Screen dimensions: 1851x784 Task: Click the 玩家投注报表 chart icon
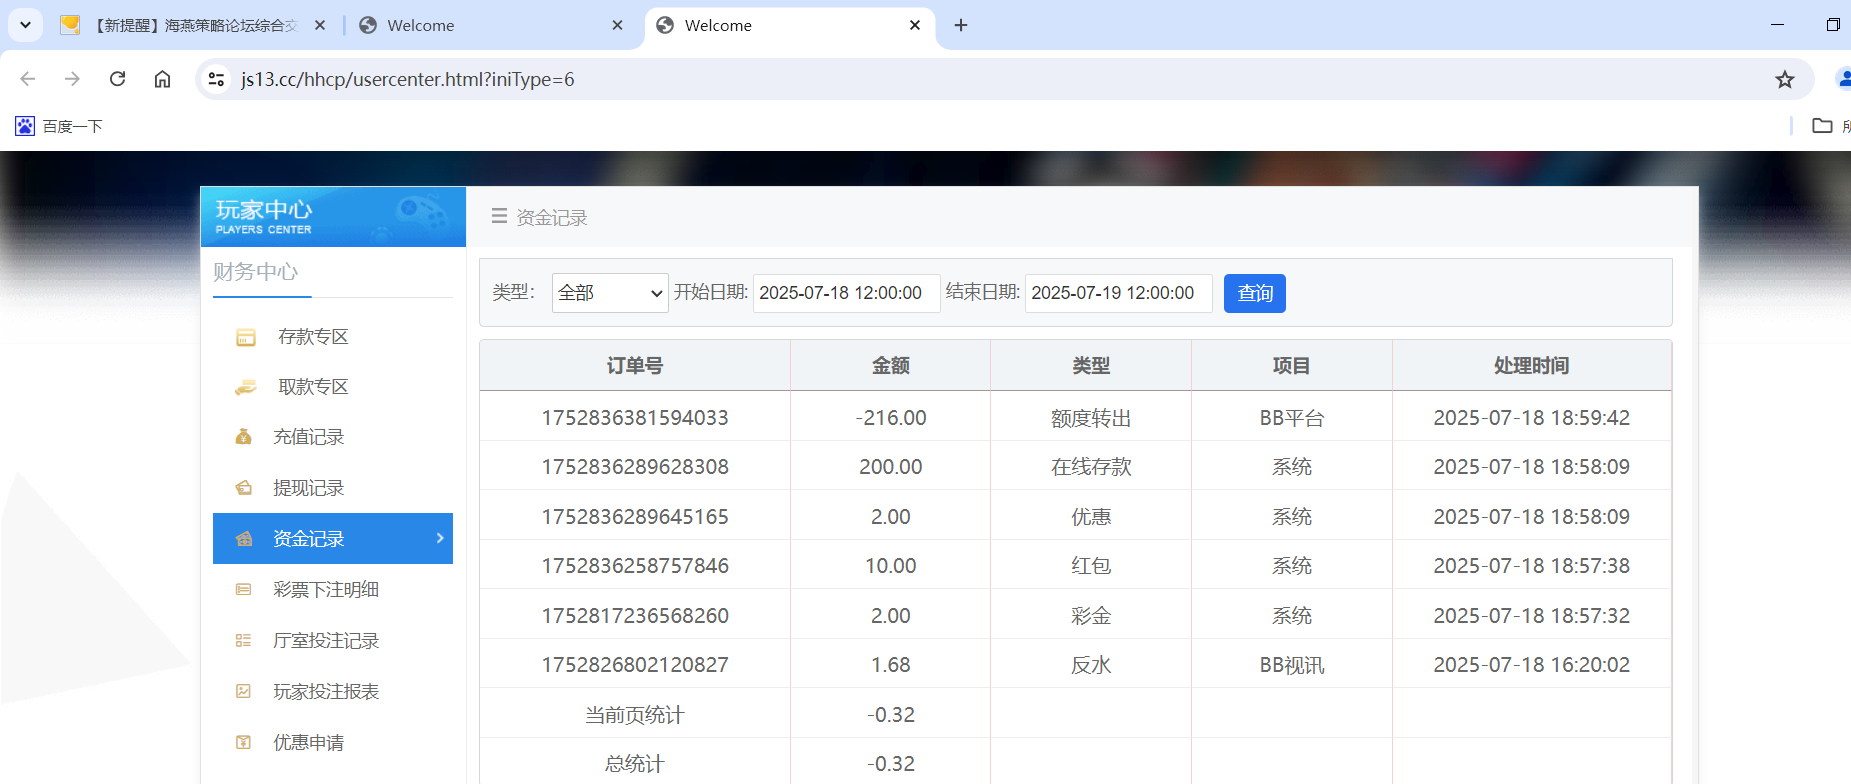point(243,692)
